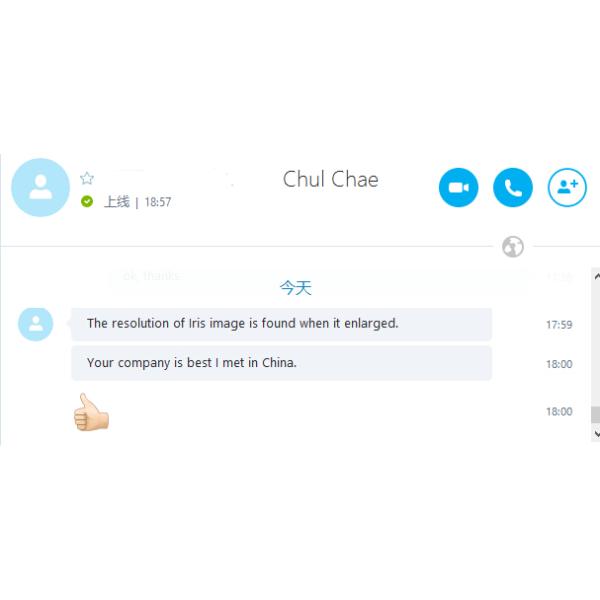This screenshot has height=600, width=600.
Task: Click the small sender avatar beside messages
Action: 36,324
